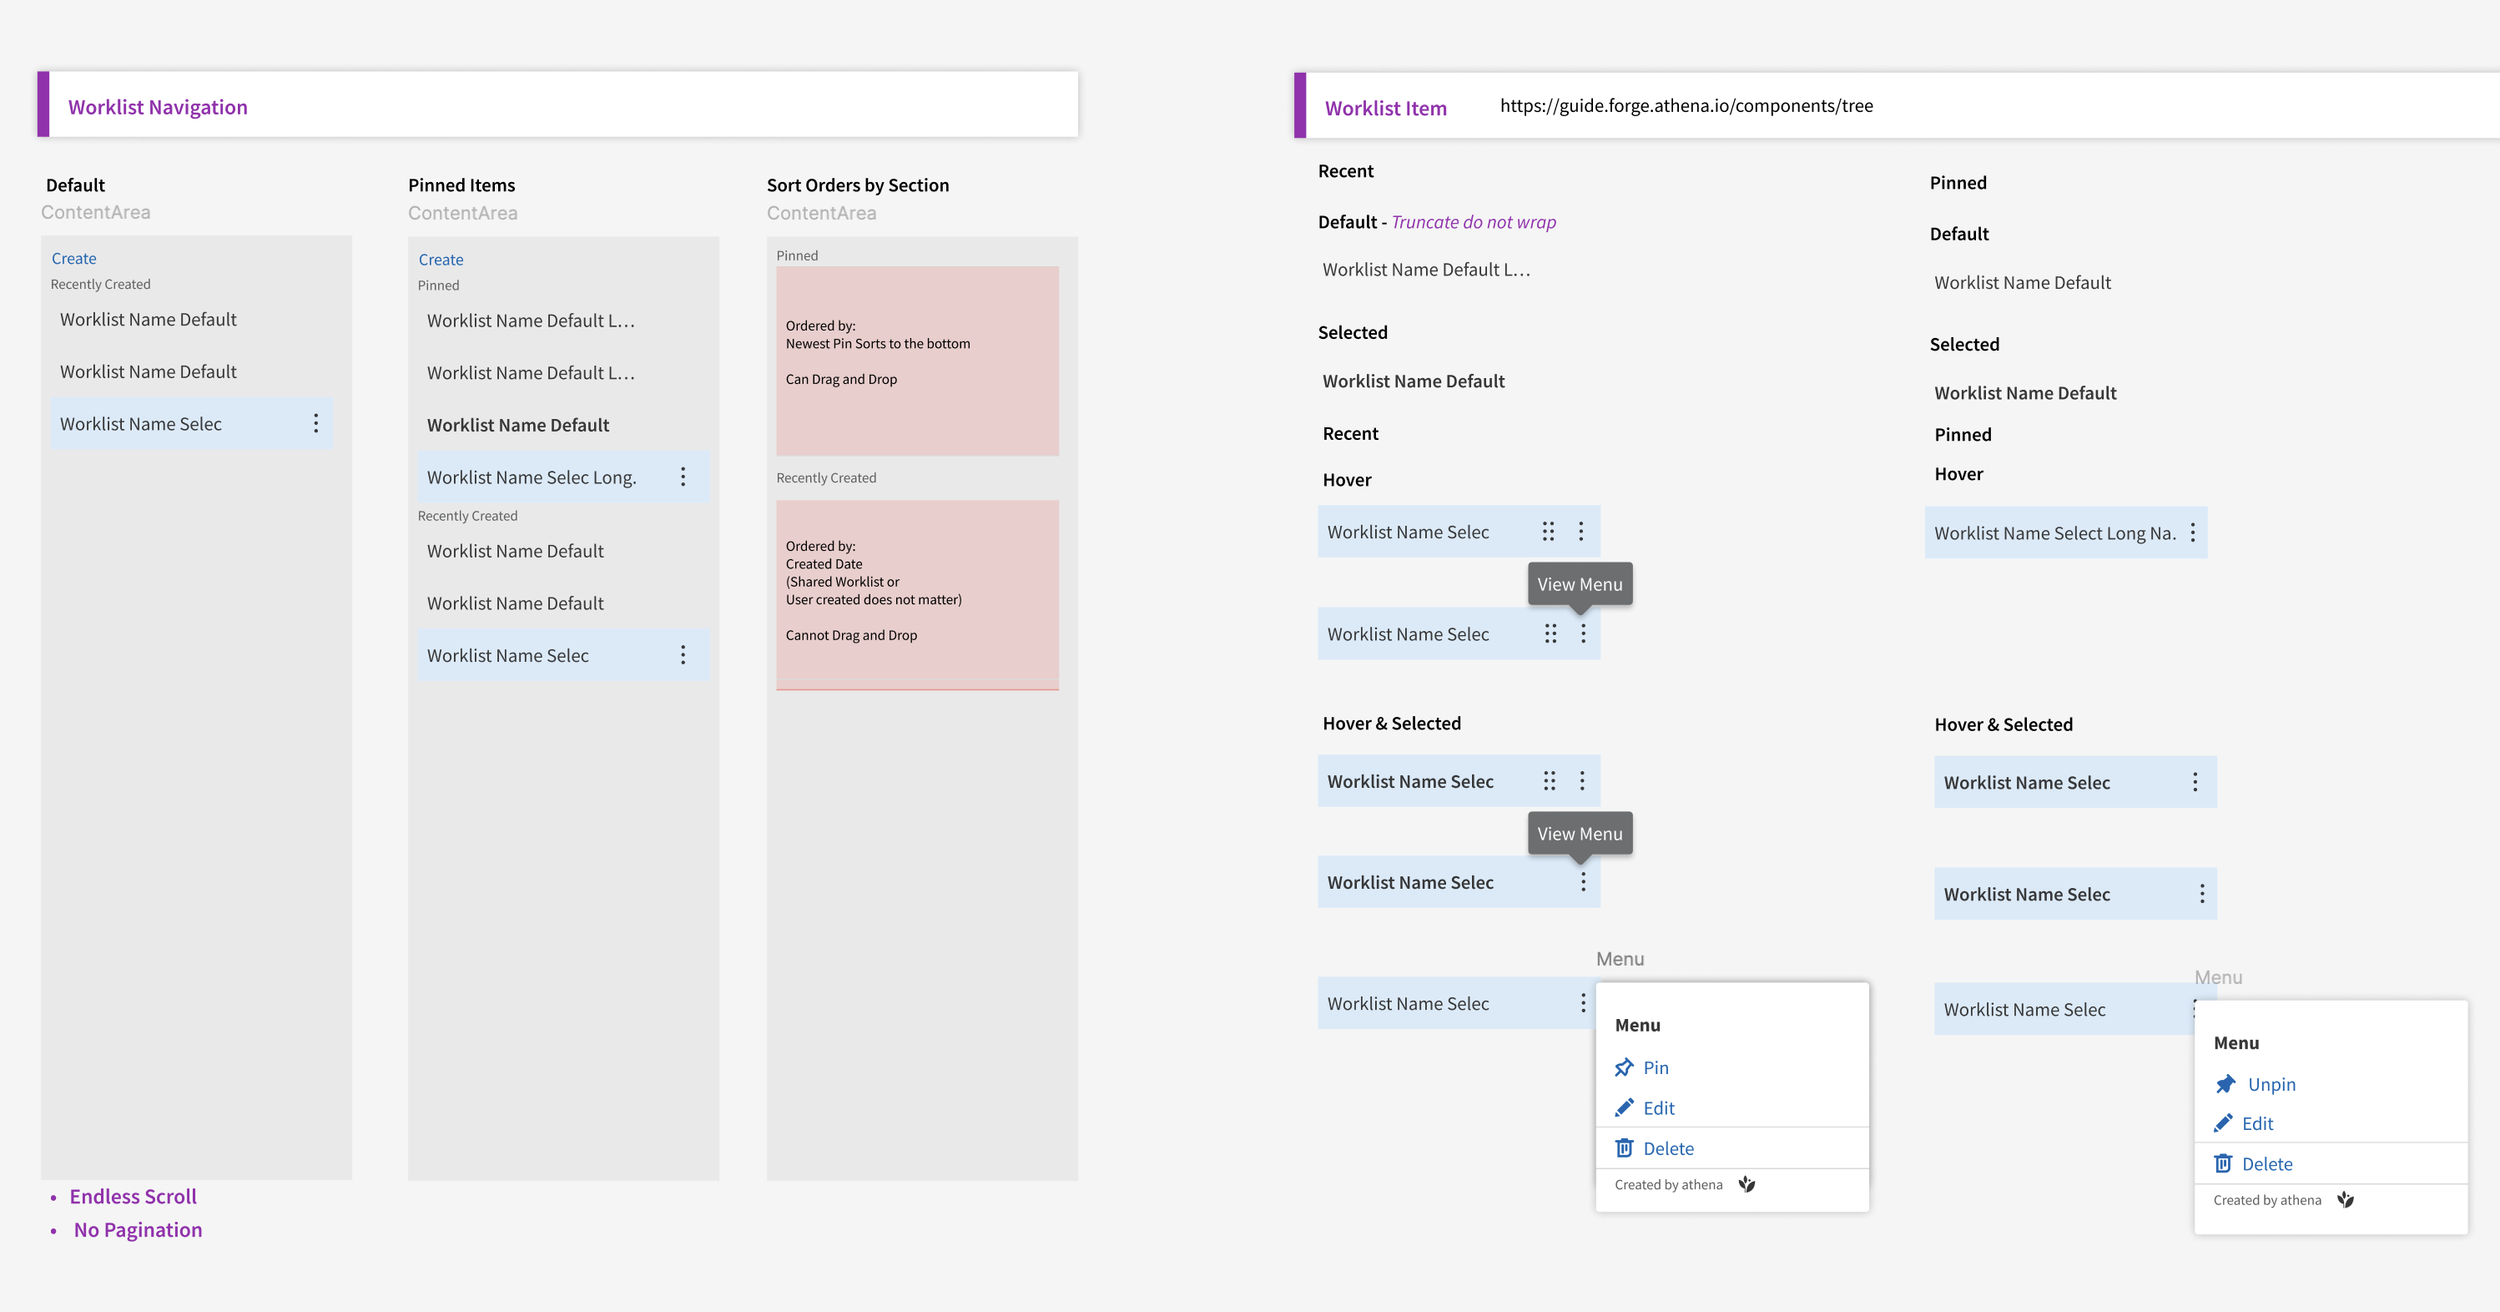Choose Unpin in the Pinned item menu
The image size is (2500, 1312).
[x=2270, y=1084]
